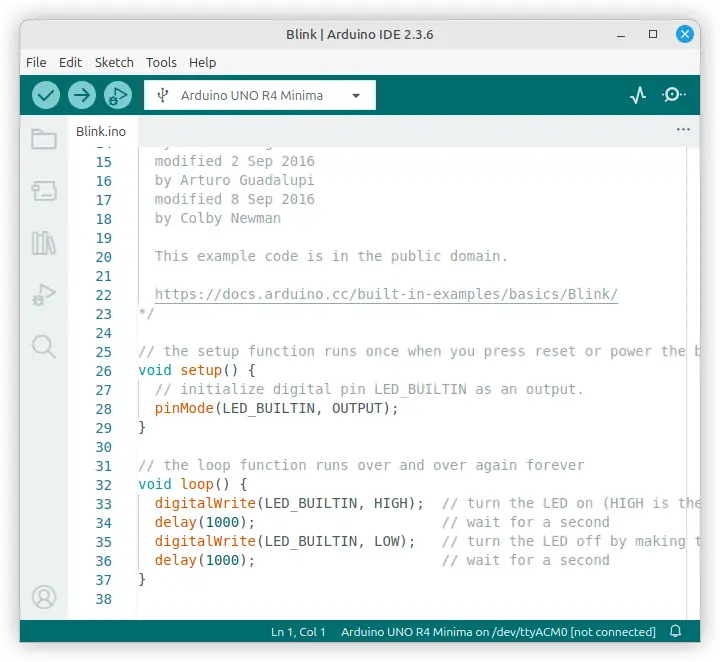Open the Sketchbook folder sidebar panel
The width and height of the screenshot is (720, 662).
point(44,139)
